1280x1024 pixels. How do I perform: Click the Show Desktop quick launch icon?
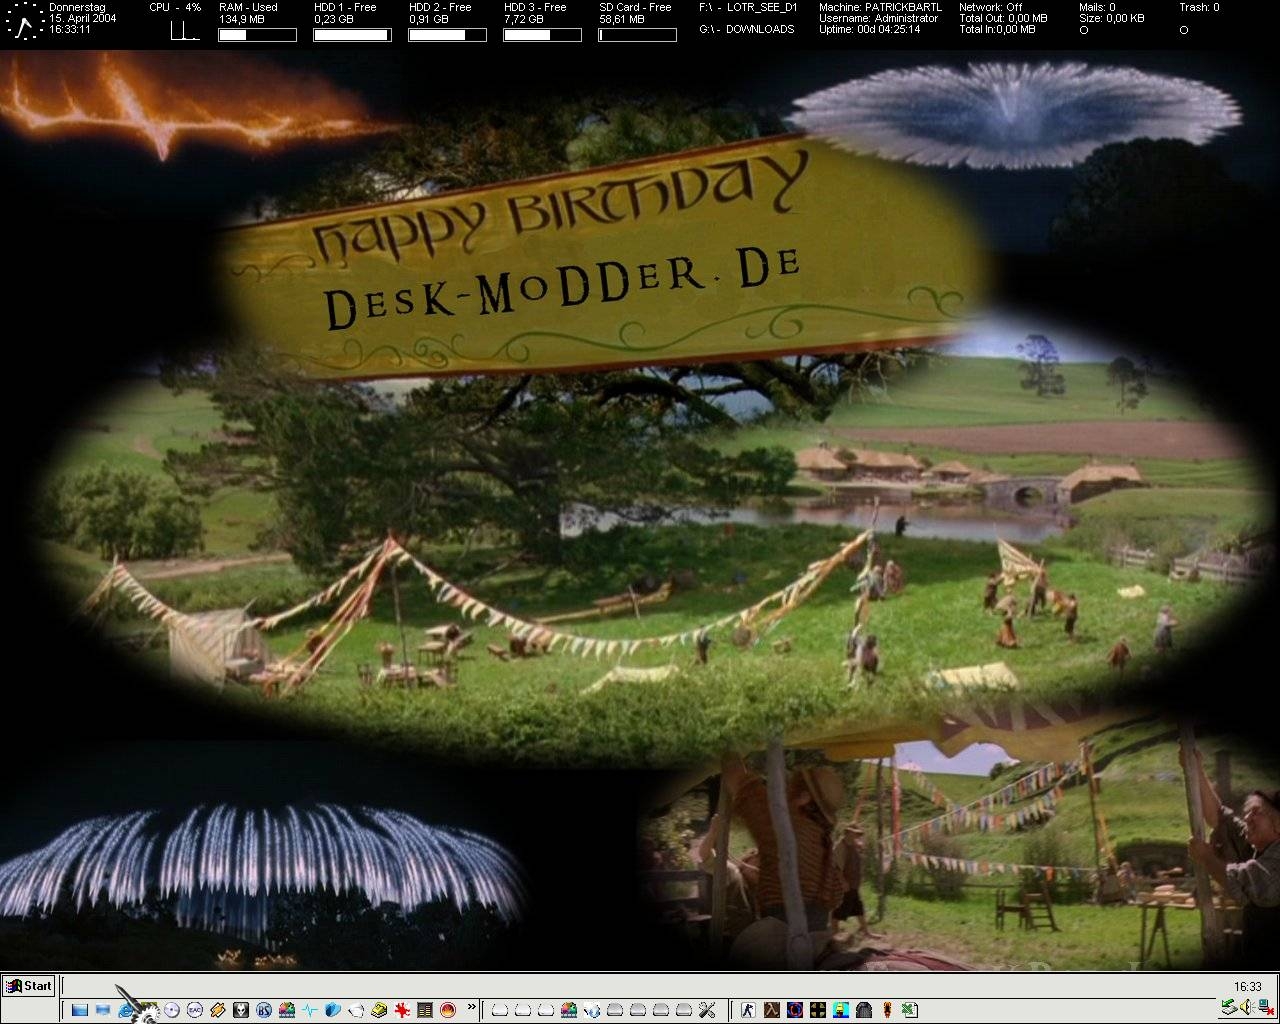point(80,1010)
